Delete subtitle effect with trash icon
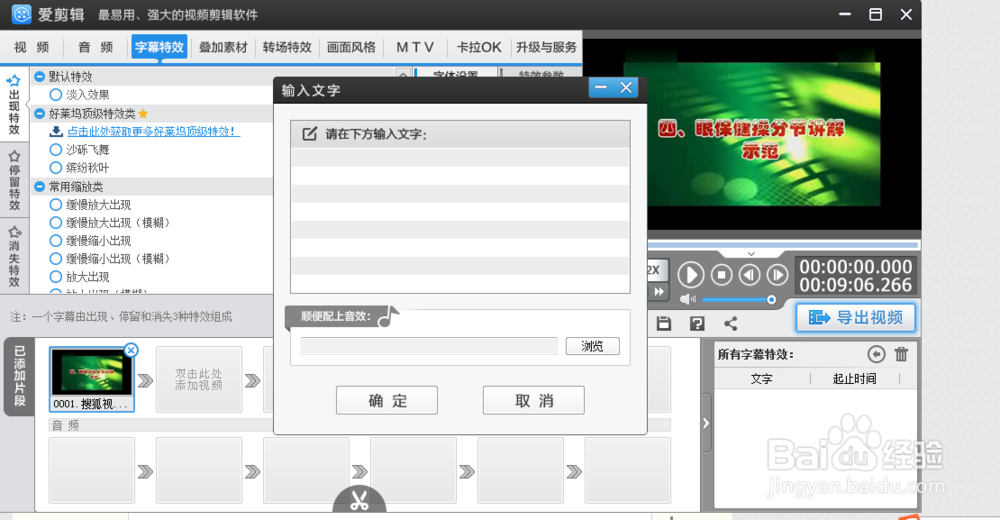Image resolution: width=1000 pixels, height=520 pixels. 901,354
